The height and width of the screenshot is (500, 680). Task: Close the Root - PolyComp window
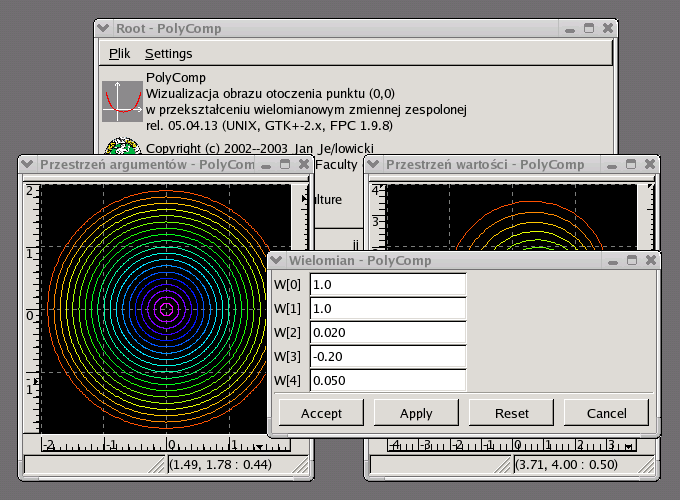[608, 28]
